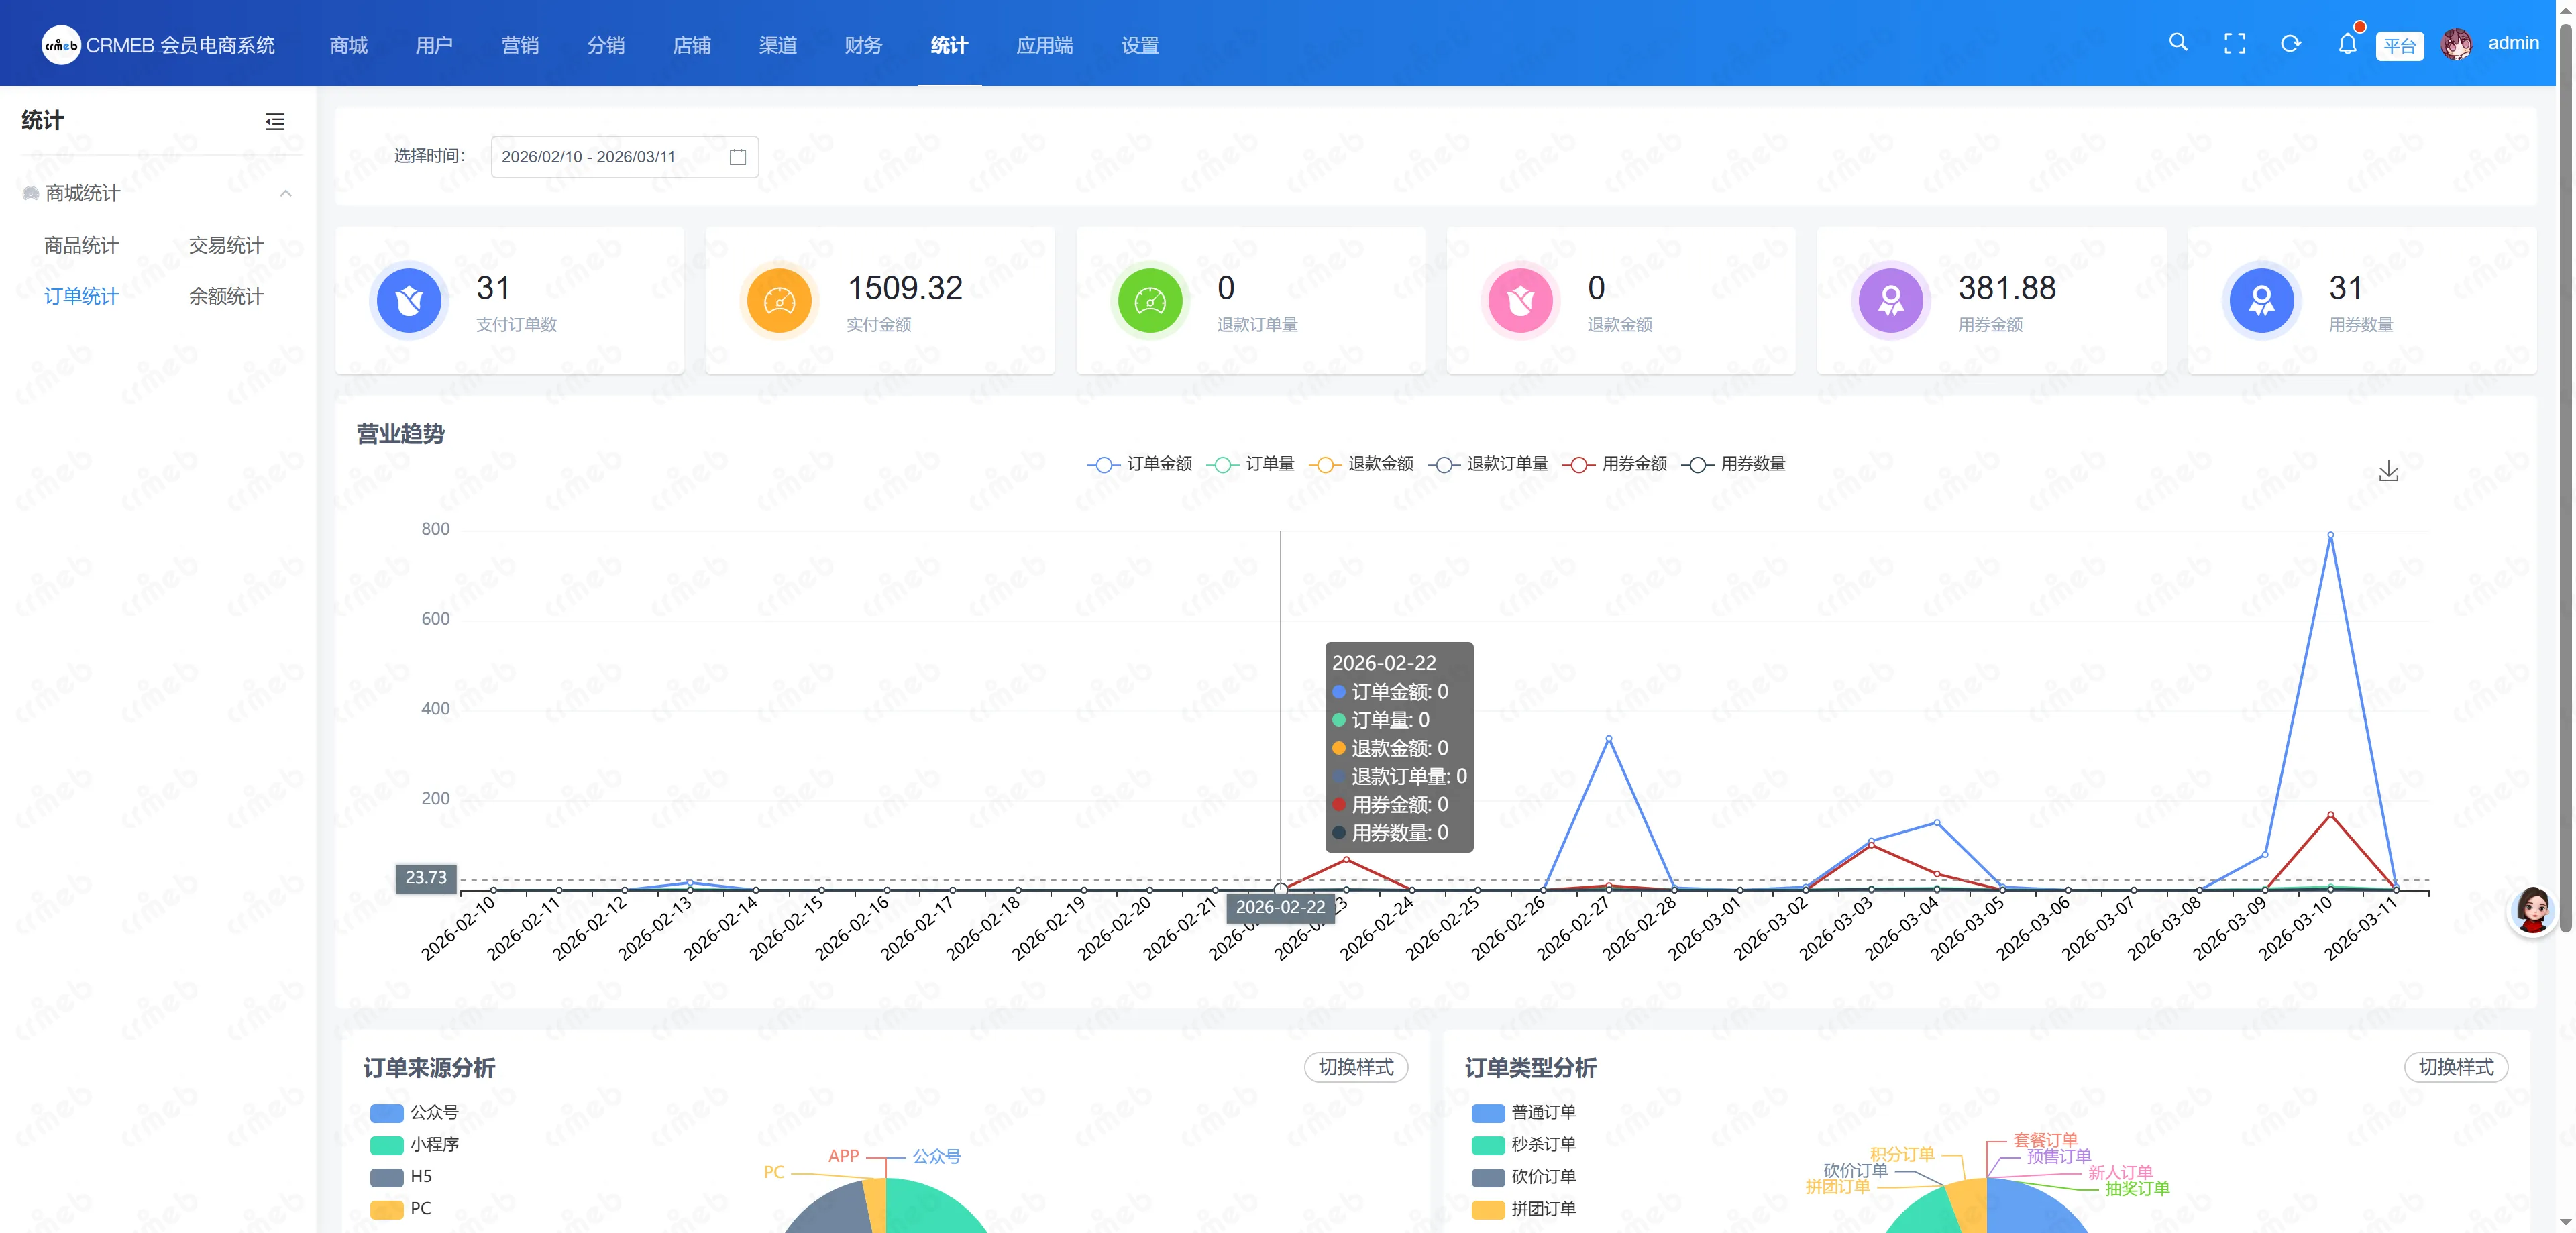Click the 订单类型分析 heading

tap(1530, 1068)
